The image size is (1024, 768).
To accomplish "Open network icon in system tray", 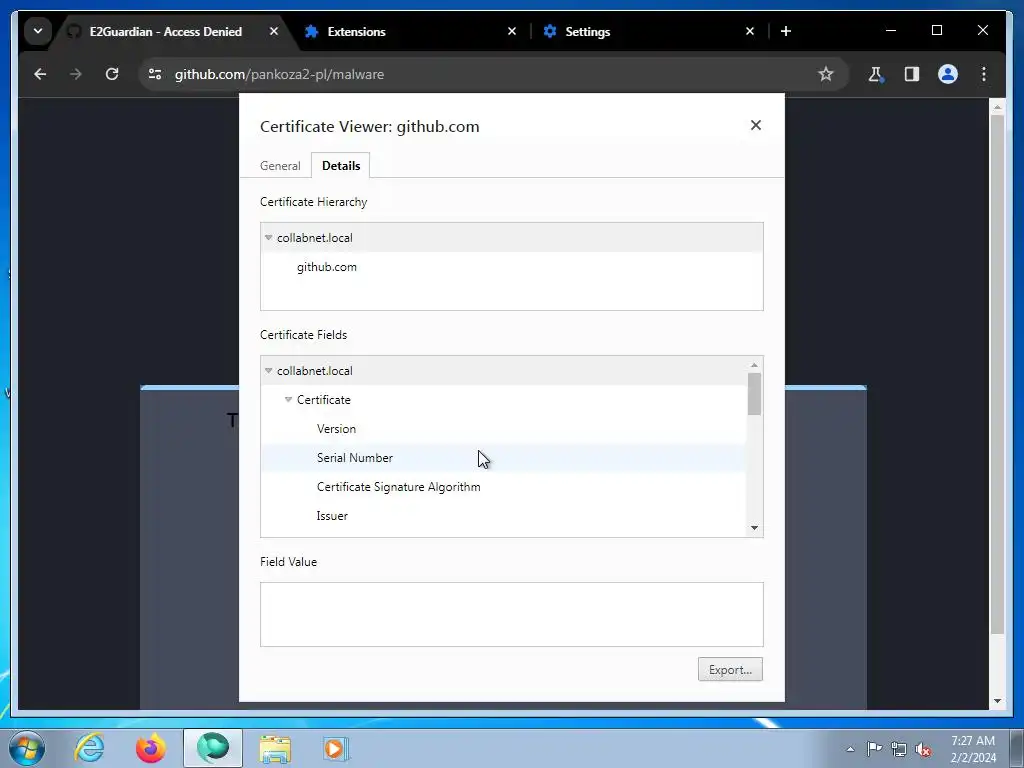I will (899, 749).
